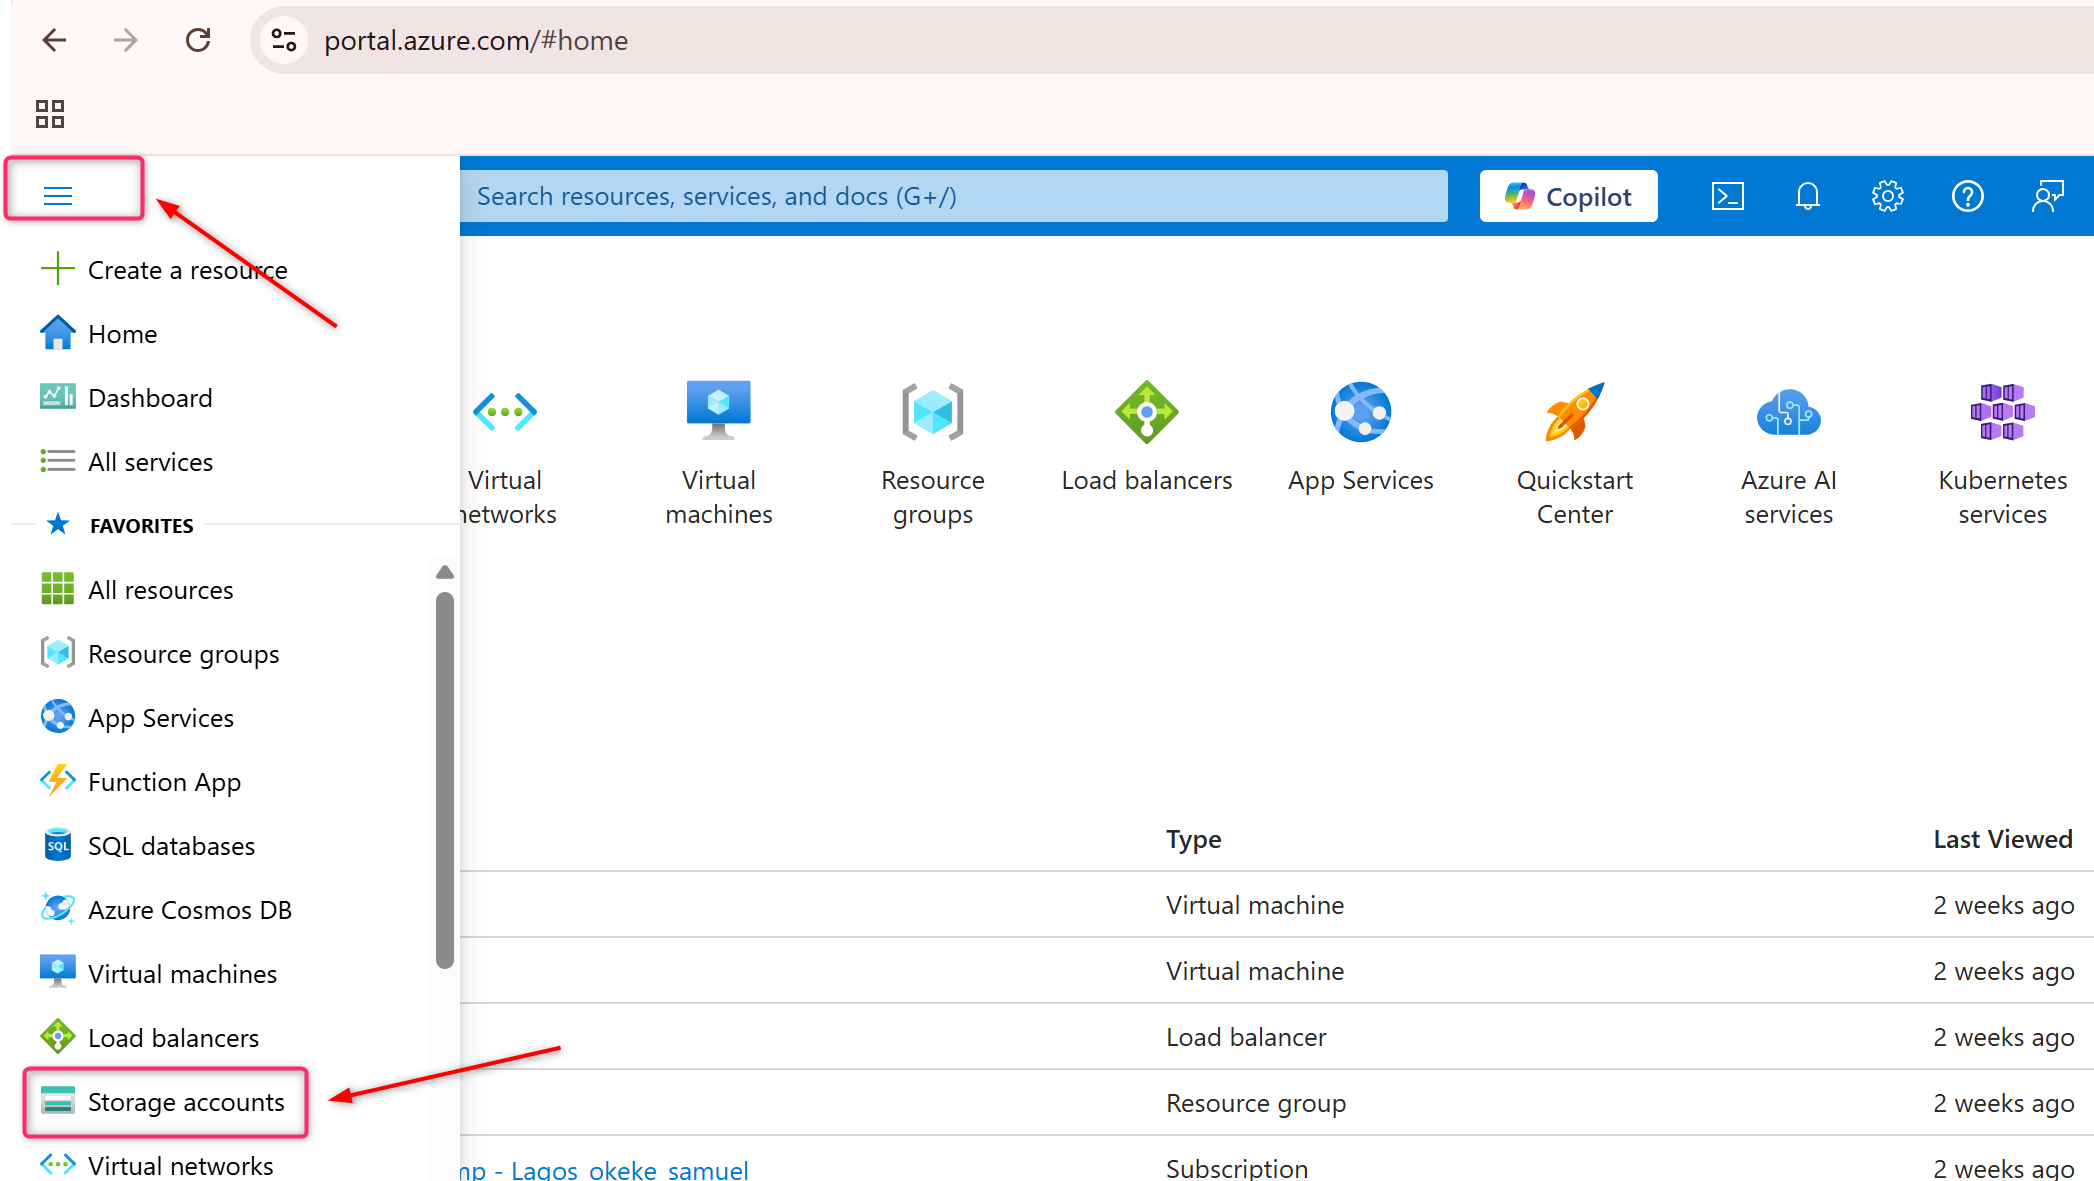2094x1181 pixels.
Task: Open Virtual networks in sidebar favorites
Action: click(157, 1166)
